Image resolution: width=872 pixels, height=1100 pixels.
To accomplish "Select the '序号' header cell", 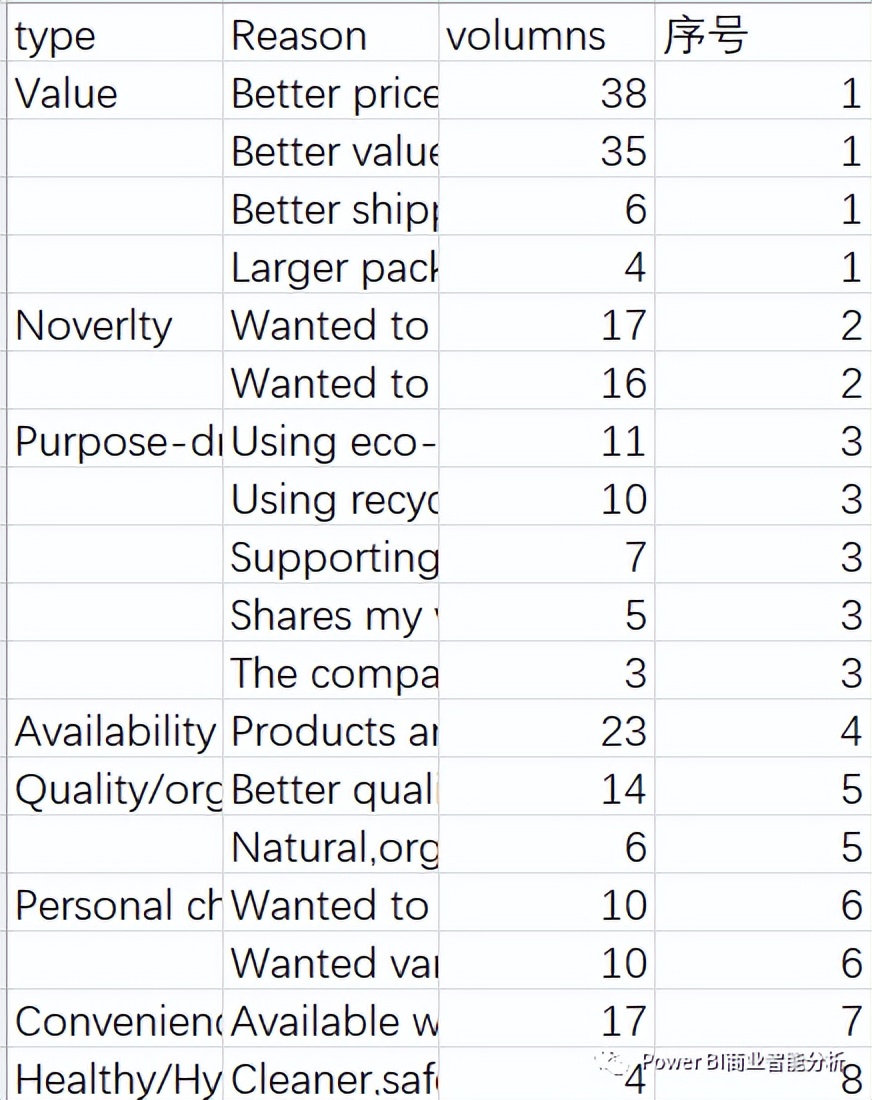I will pos(763,33).
